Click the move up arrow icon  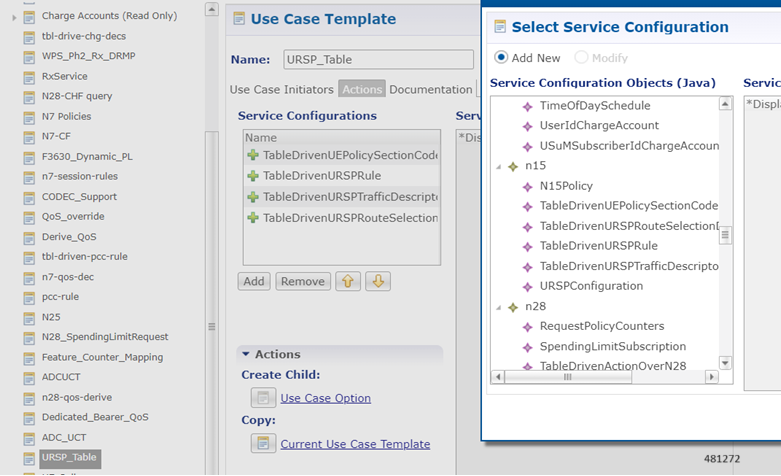[x=350, y=281]
